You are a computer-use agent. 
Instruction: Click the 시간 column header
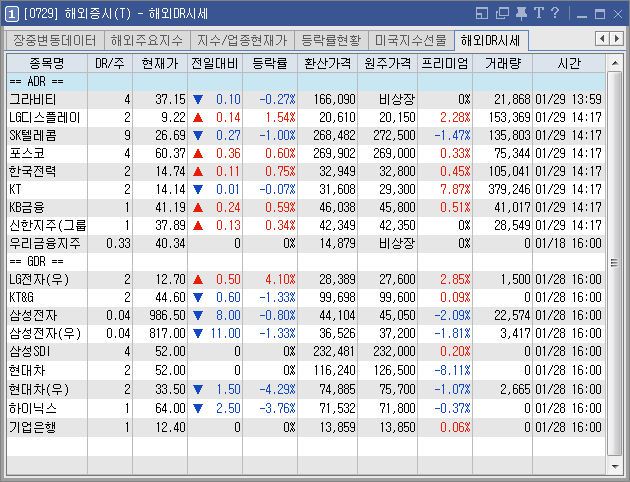[x=569, y=63]
